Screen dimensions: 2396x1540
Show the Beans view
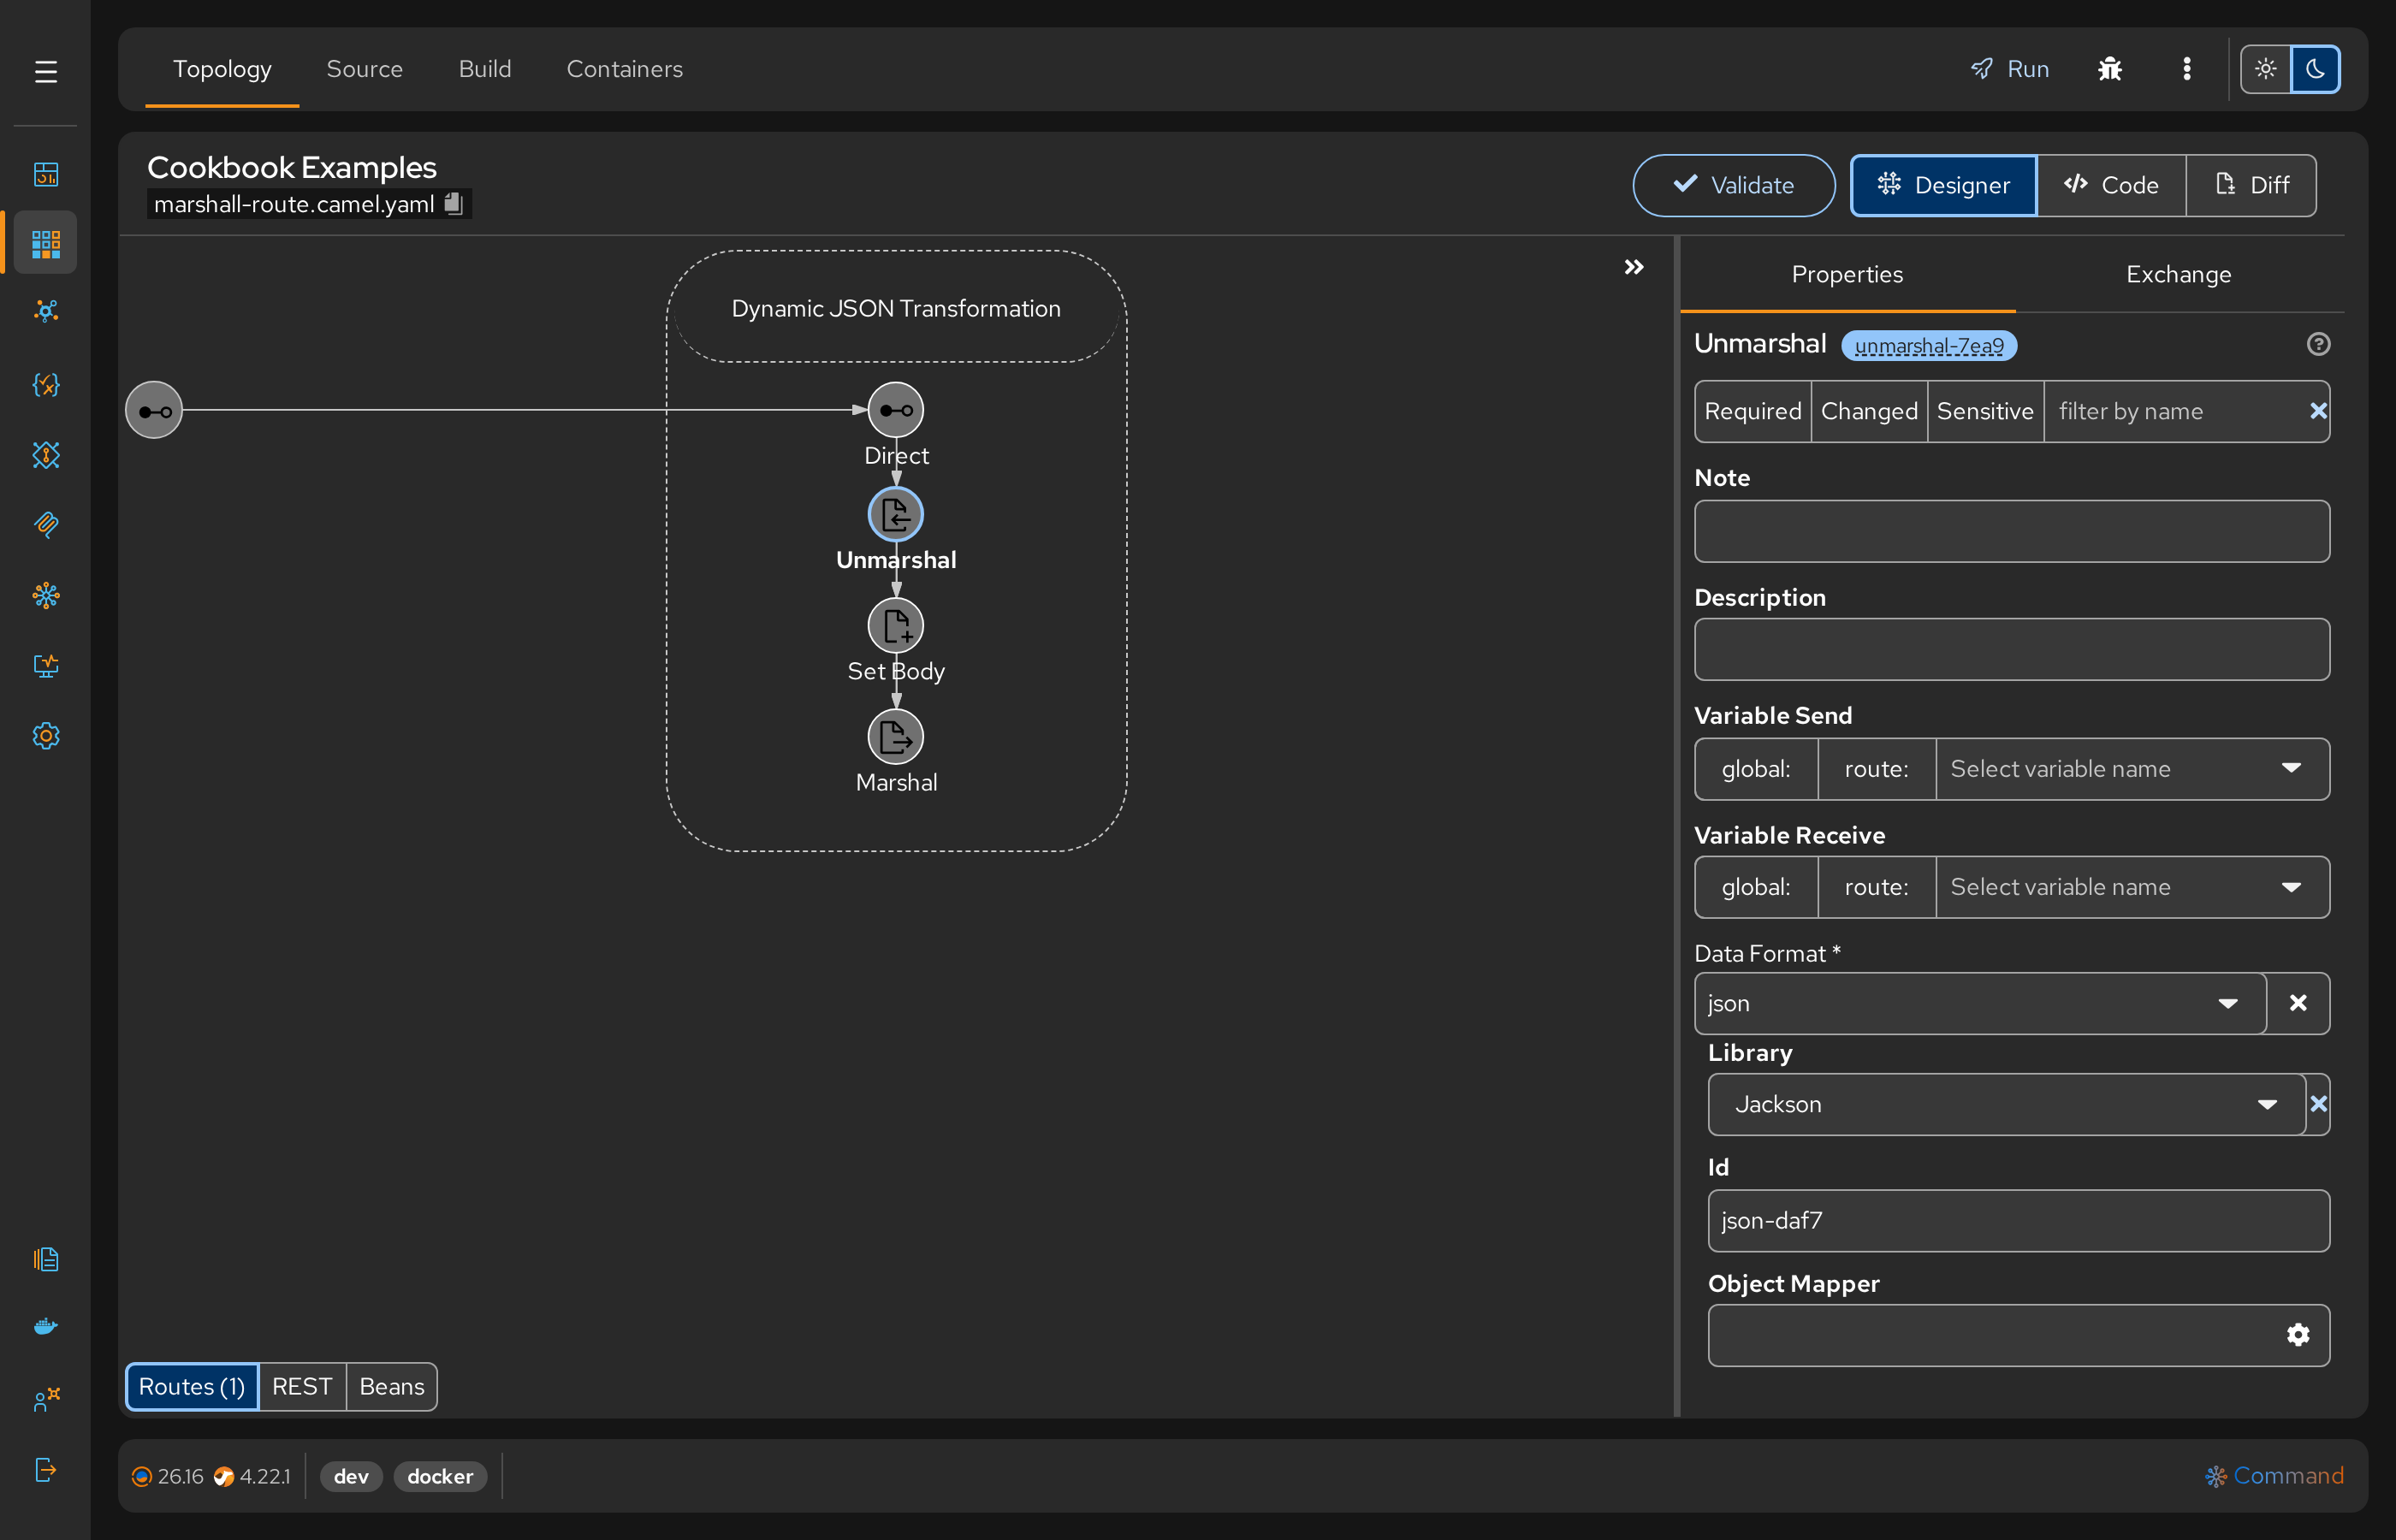tap(392, 1387)
